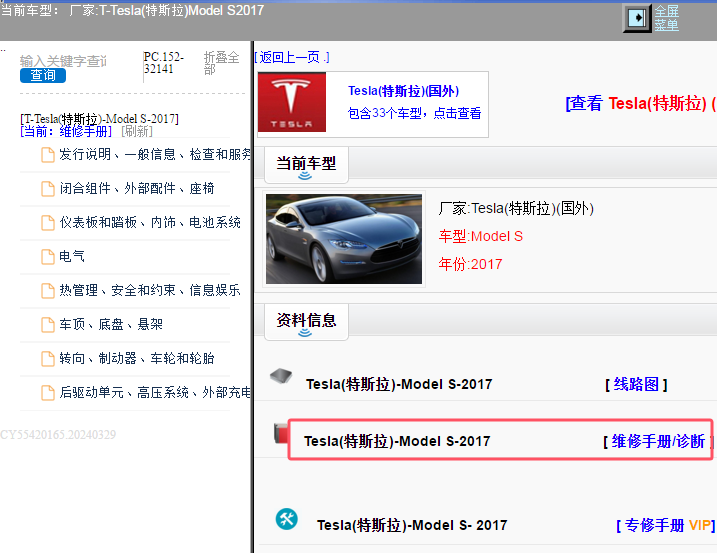The width and height of the screenshot is (717, 553).
Task: Click the red book icon for repair manual
Action: coord(281,433)
